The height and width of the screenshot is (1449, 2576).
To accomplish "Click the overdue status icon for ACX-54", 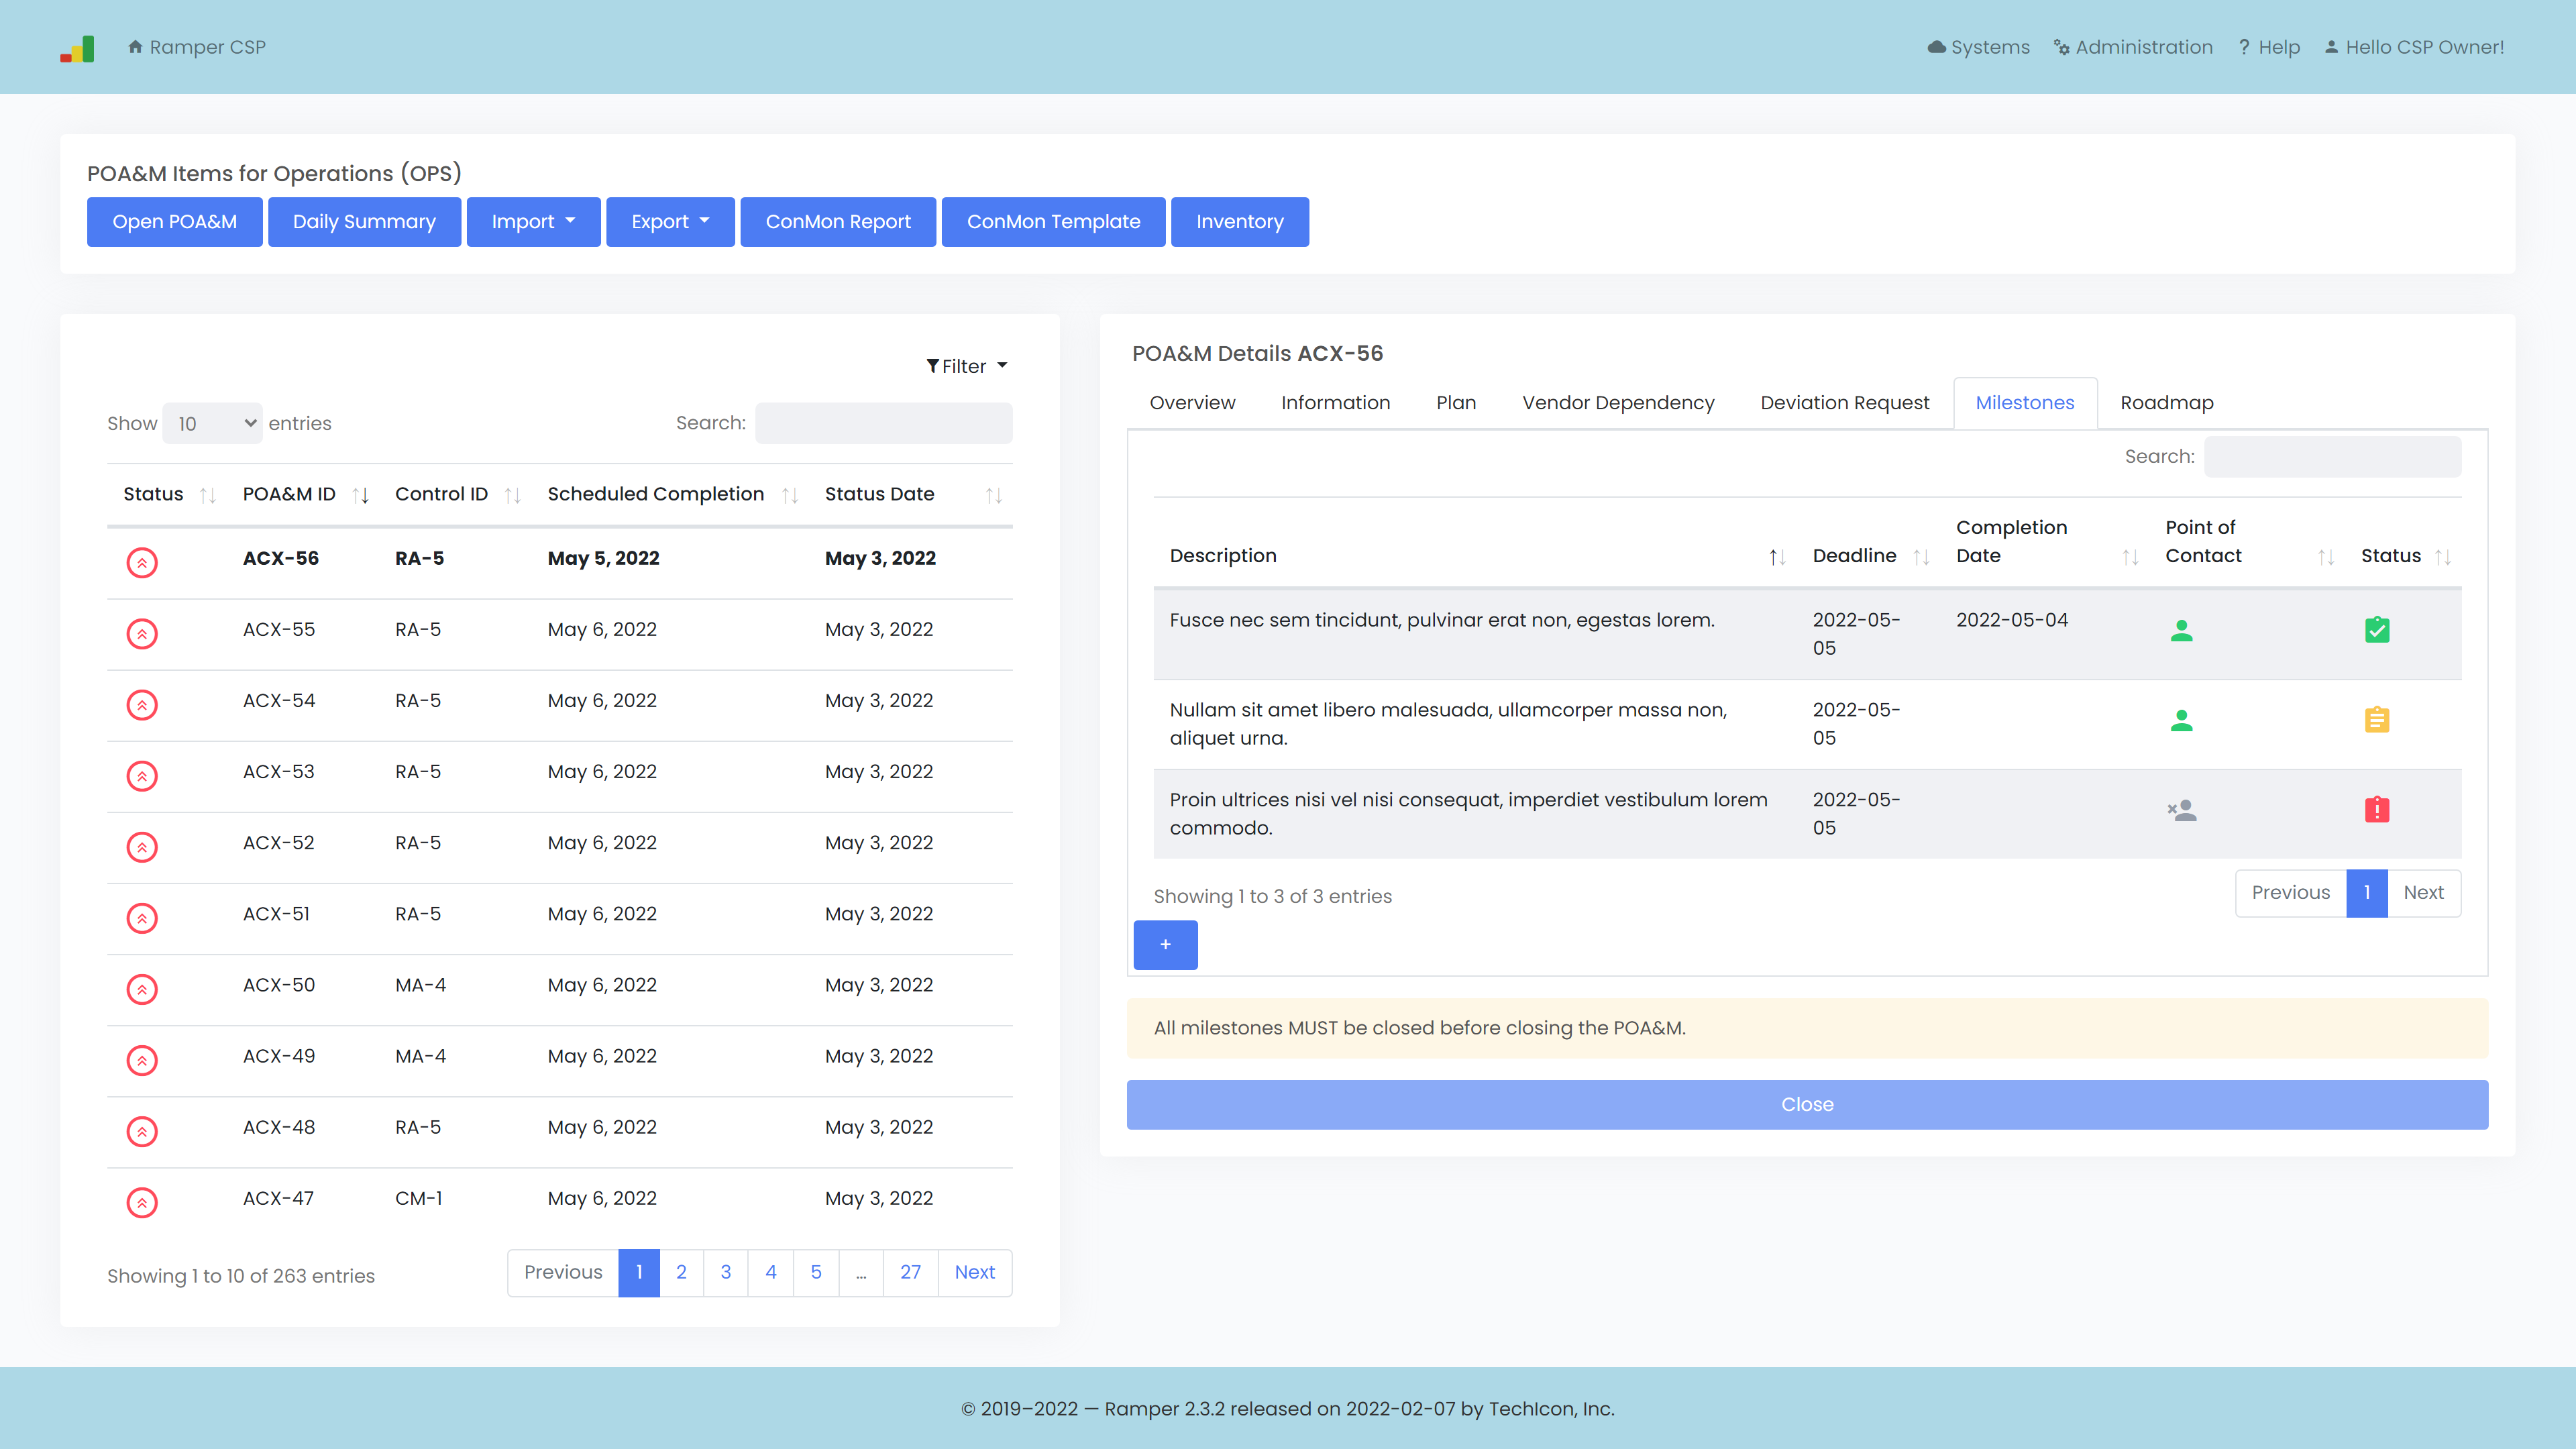I will click(x=142, y=704).
